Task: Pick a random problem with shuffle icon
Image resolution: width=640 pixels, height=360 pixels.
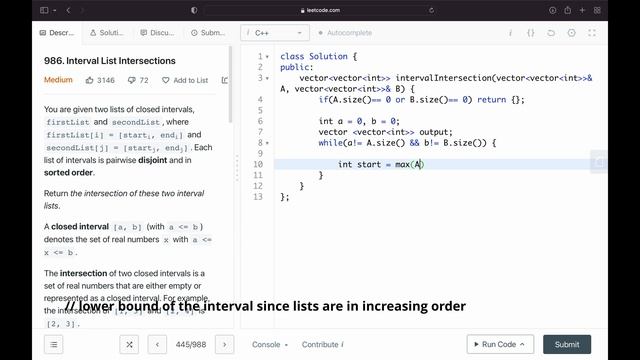Action: (x=129, y=344)
